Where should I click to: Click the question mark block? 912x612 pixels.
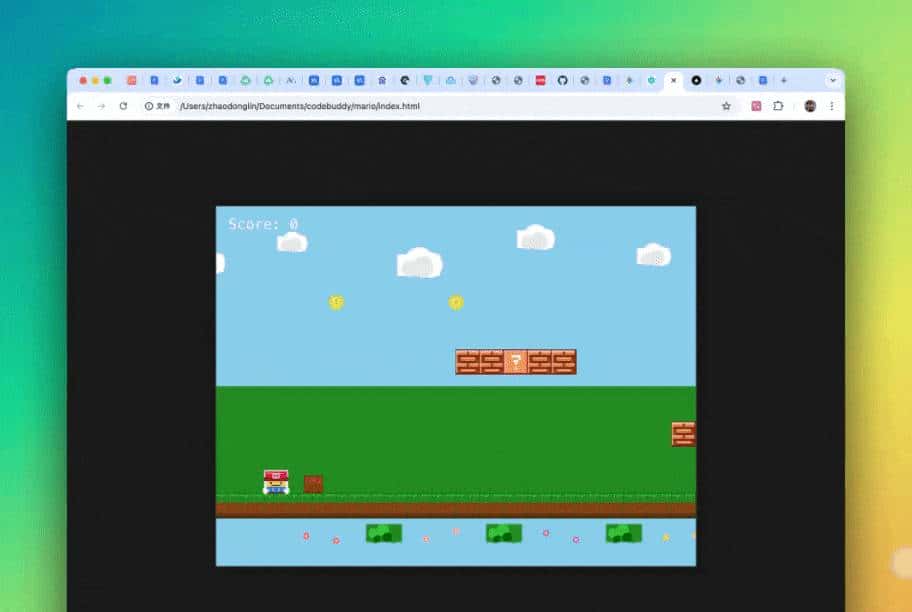[x=515, y=362]
